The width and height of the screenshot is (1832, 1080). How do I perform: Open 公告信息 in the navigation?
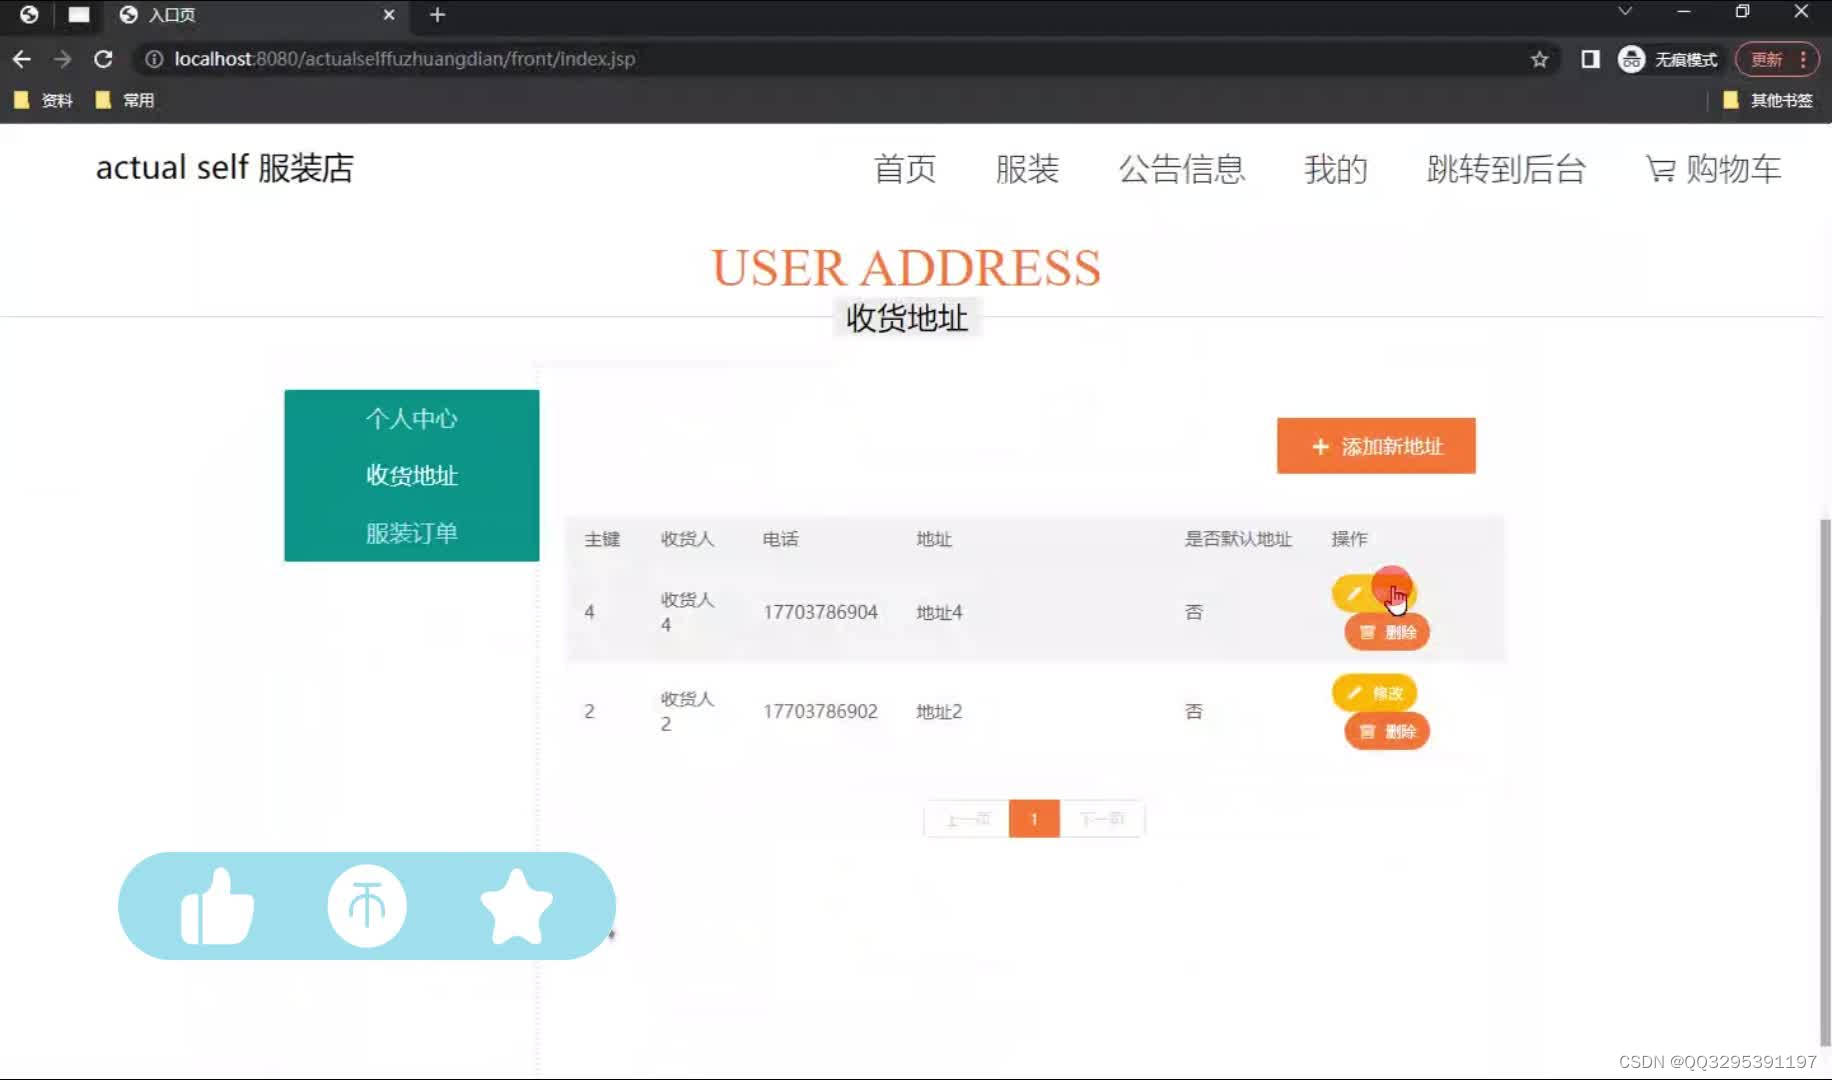coord(1182,169)
